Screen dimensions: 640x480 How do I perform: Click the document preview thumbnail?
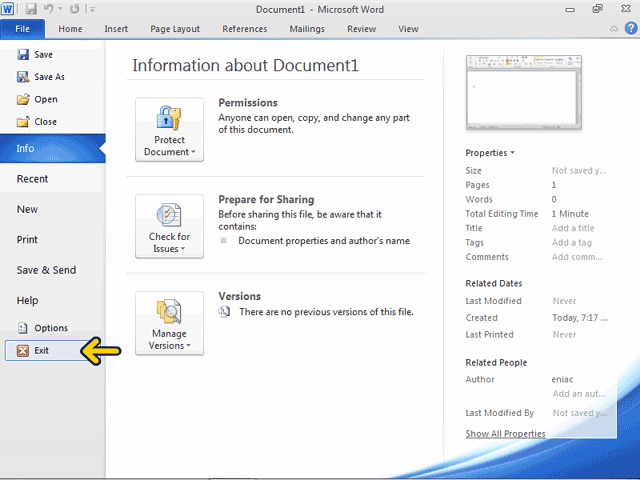[x=524, y=93]
